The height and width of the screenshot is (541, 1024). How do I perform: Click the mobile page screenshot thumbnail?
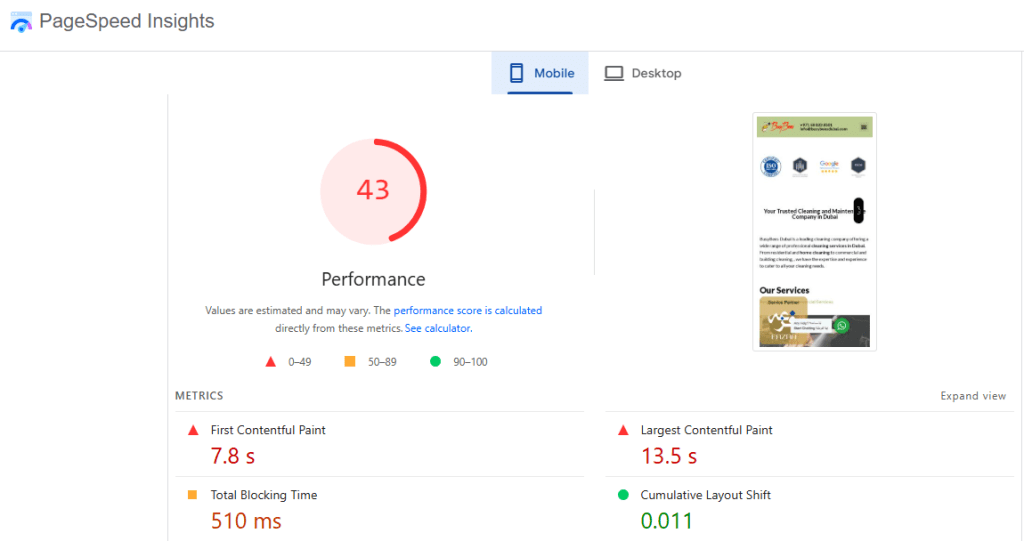(x=814, y=232)
